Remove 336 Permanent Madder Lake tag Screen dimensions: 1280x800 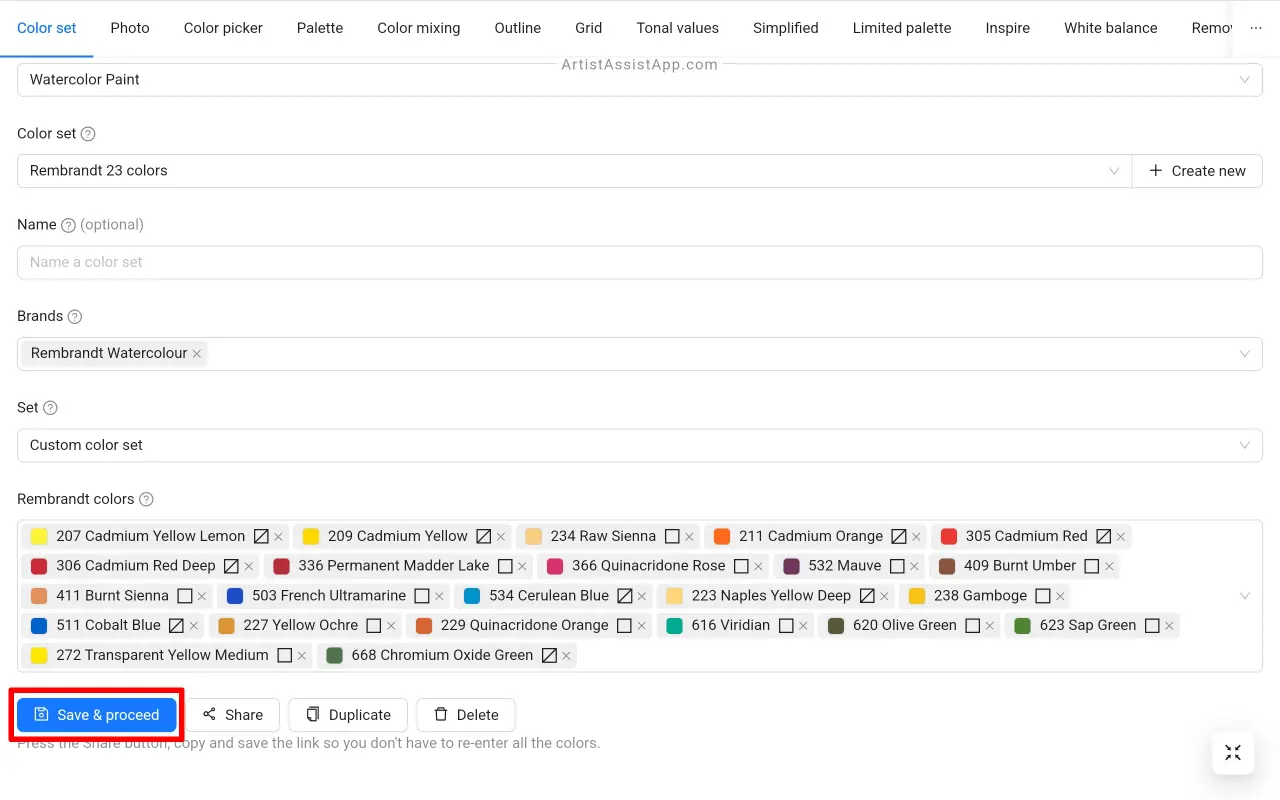522,566
